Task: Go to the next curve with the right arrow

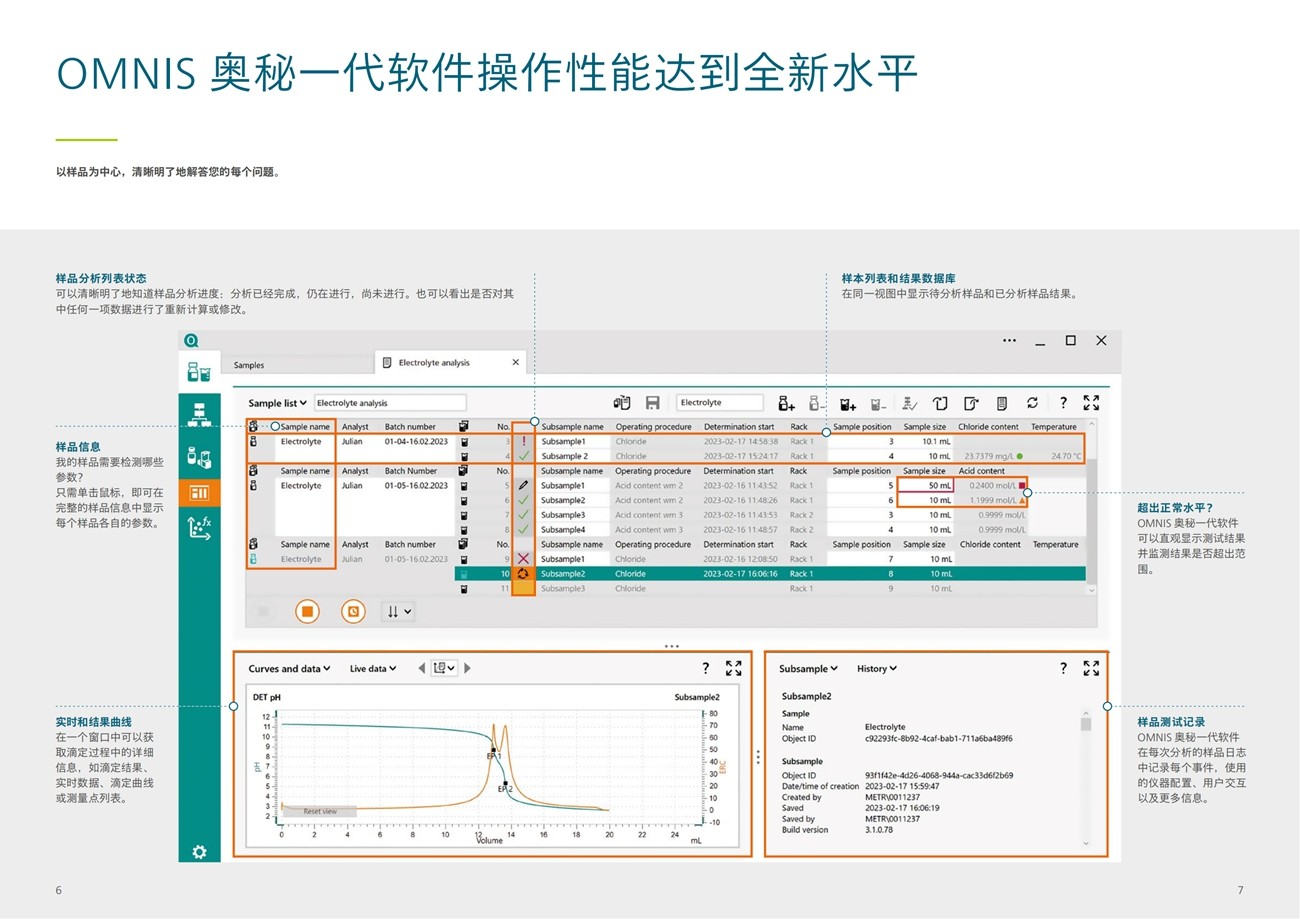Action: point(467,668)
